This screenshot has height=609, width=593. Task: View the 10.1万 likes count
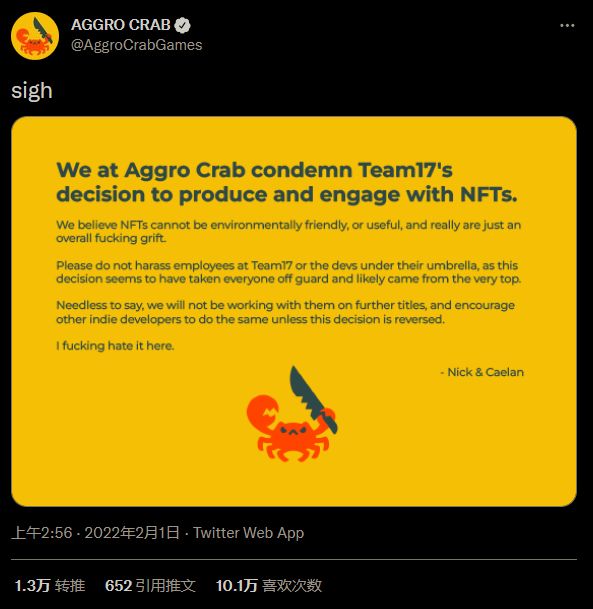(237, 586)
